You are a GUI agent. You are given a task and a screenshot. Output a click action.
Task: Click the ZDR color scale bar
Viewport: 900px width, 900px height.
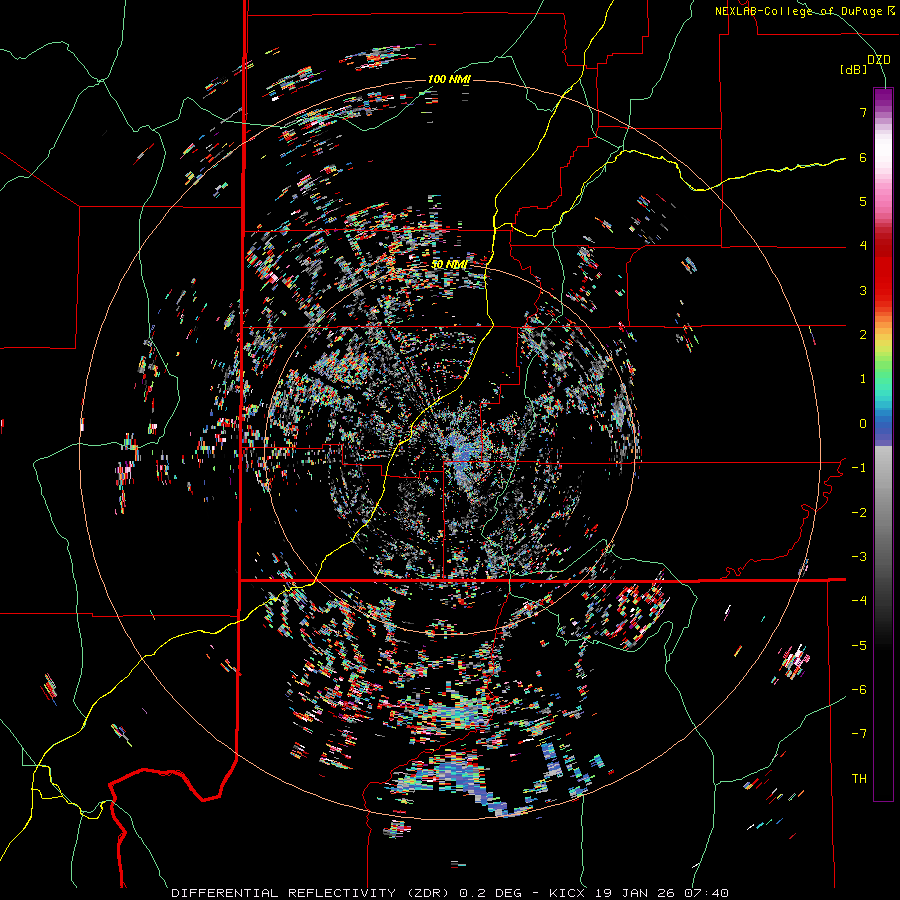pos(883,444)
